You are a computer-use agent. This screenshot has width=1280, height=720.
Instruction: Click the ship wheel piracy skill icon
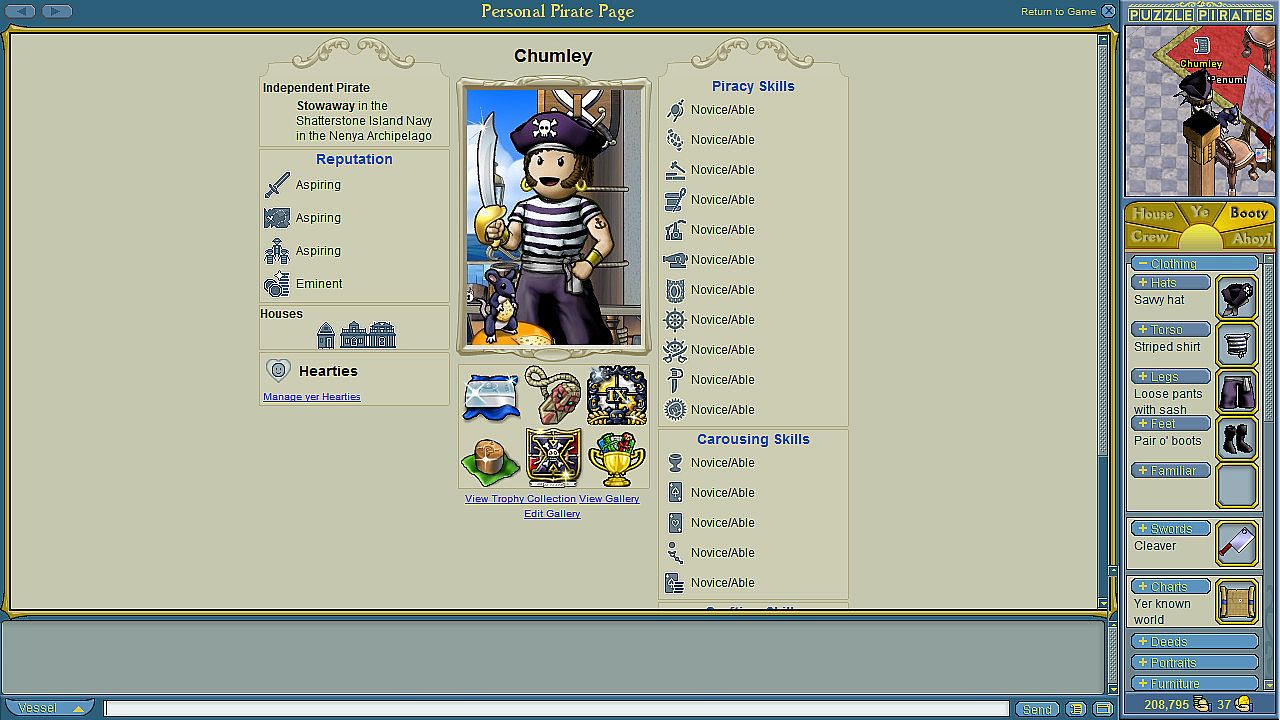tap(675, 320)
